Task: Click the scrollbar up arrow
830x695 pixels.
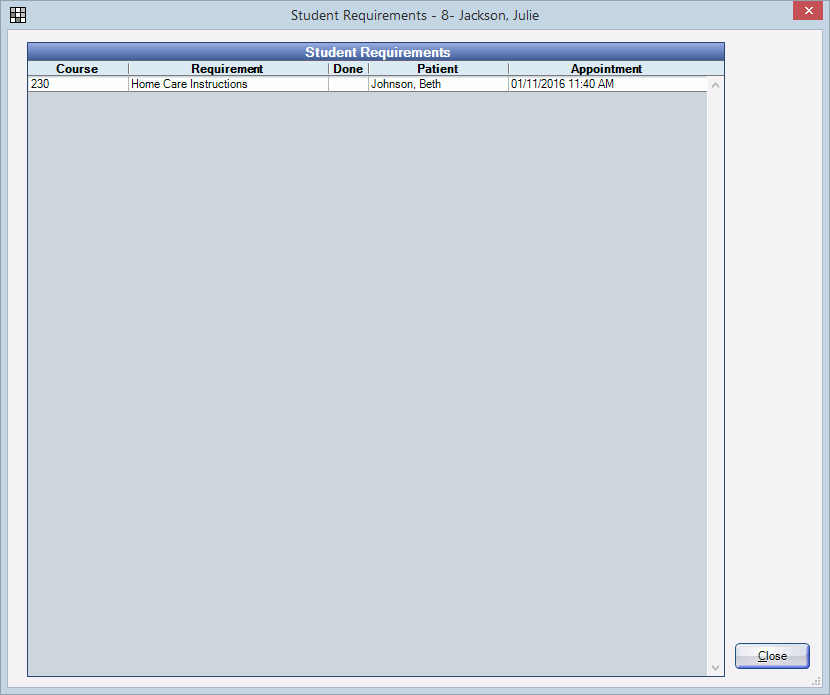Action: click(715, 85)
